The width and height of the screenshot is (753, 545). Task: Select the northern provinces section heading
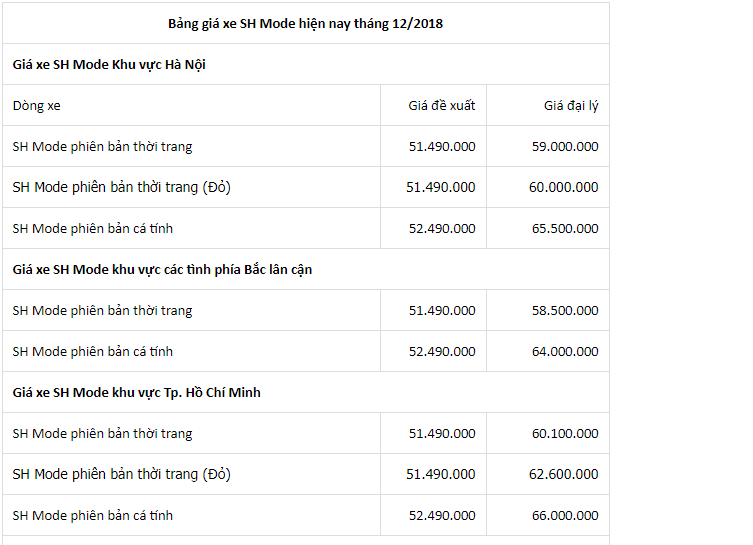point(162,269)
